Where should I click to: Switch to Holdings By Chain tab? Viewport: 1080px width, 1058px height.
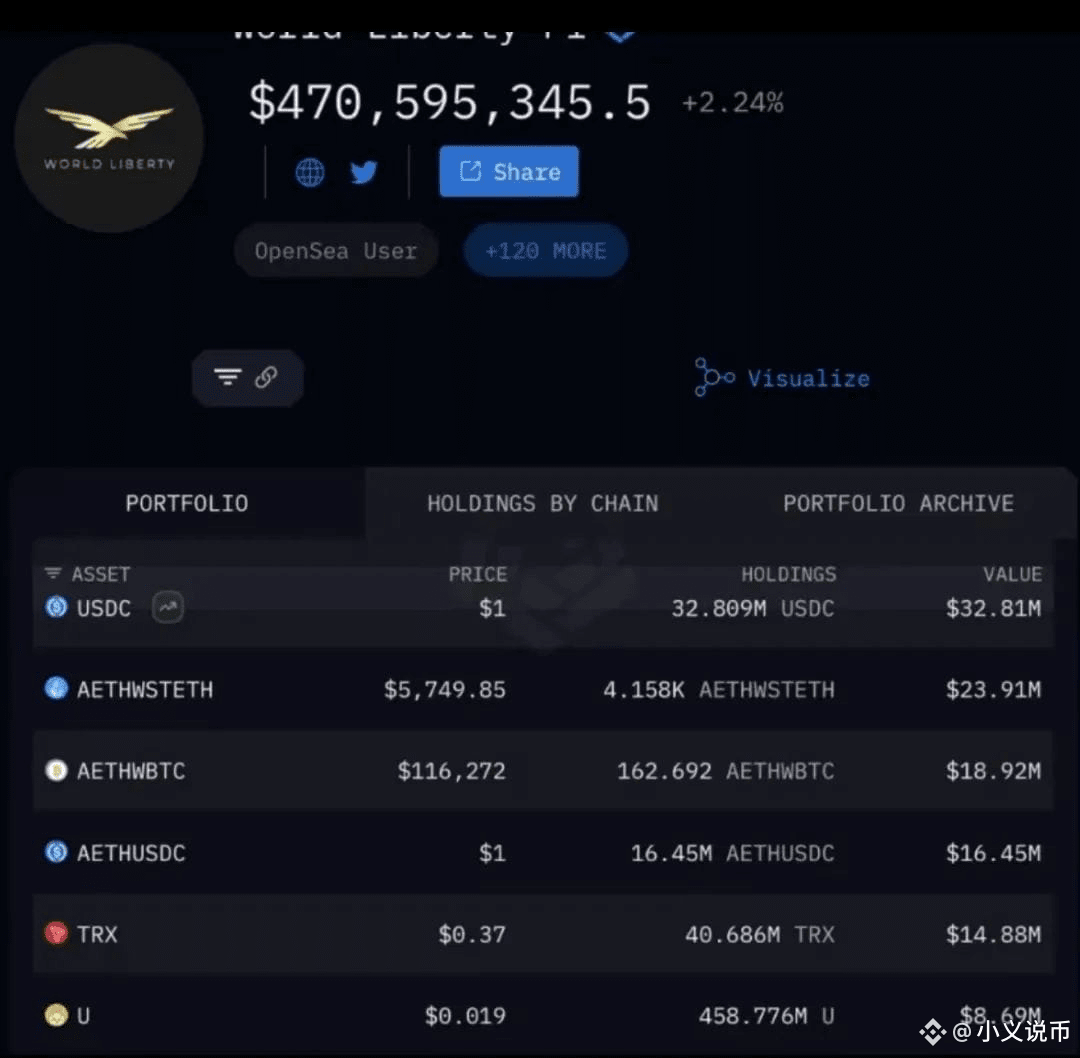pos(543,504)
